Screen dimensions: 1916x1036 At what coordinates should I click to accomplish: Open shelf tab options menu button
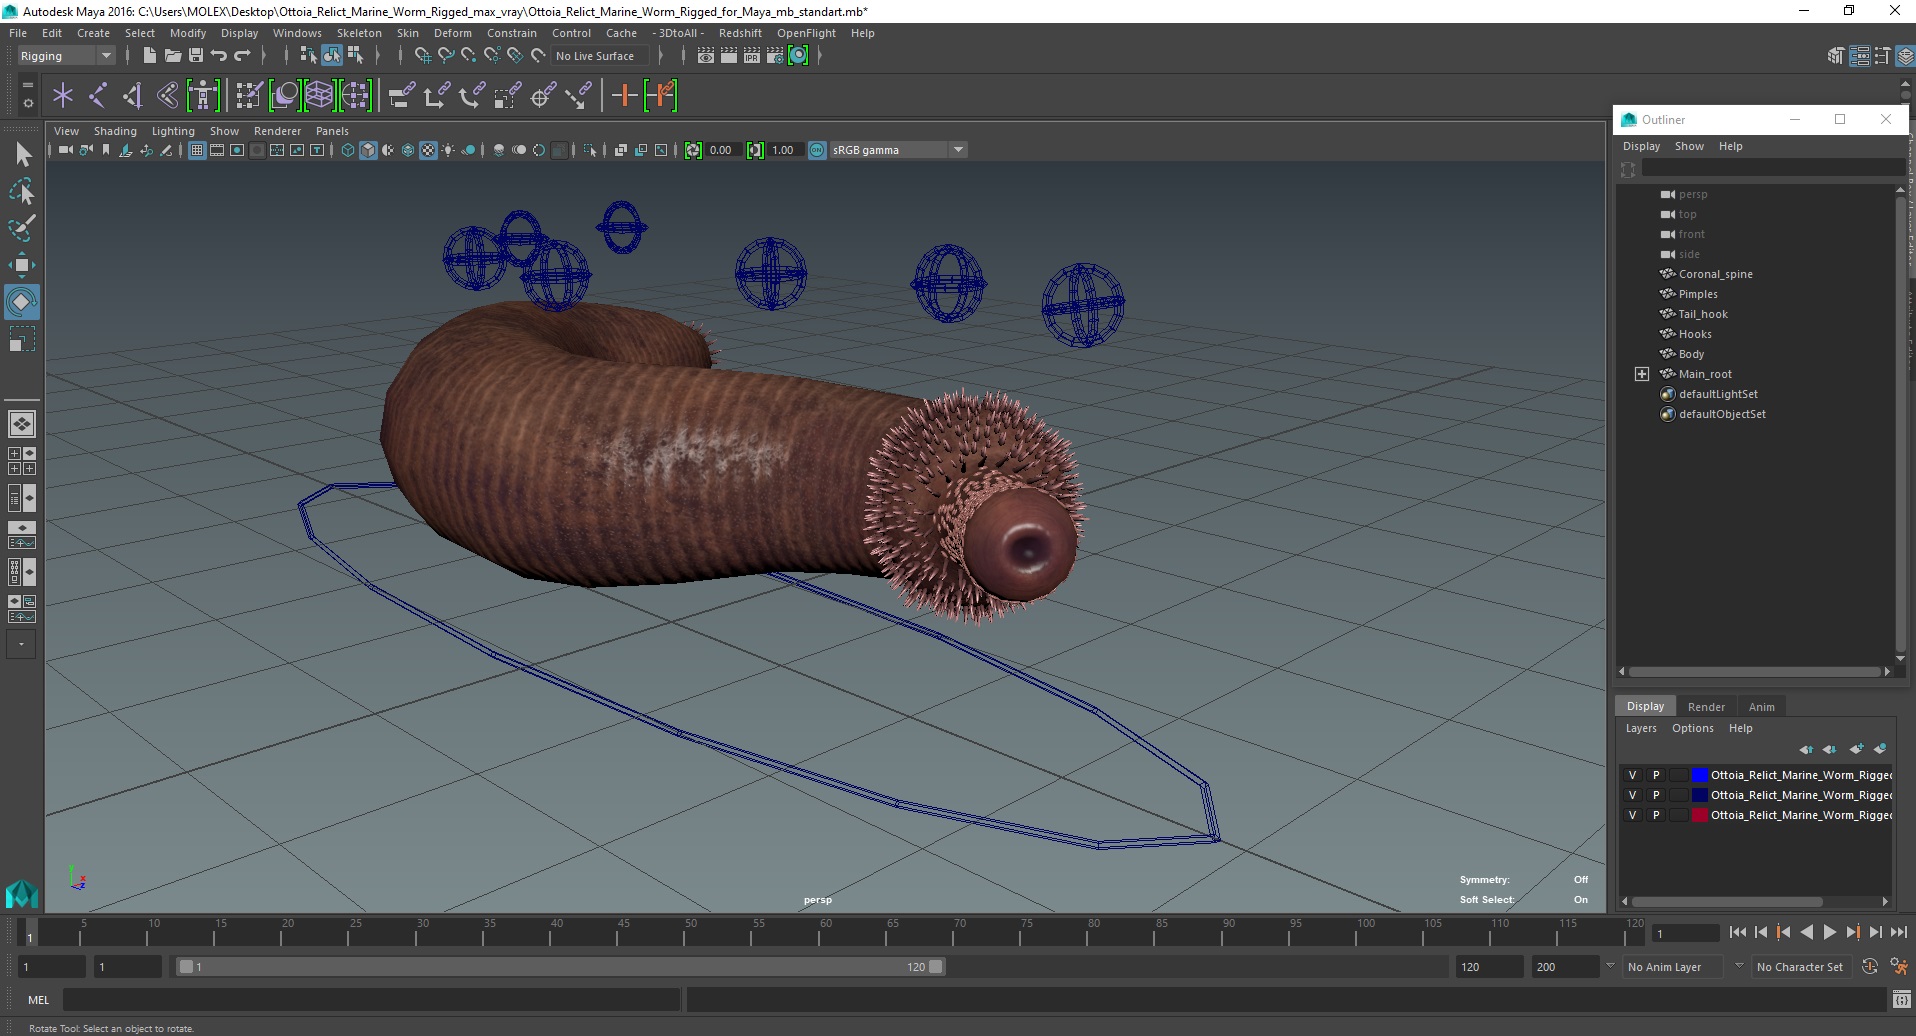click(x=27, y=86)
